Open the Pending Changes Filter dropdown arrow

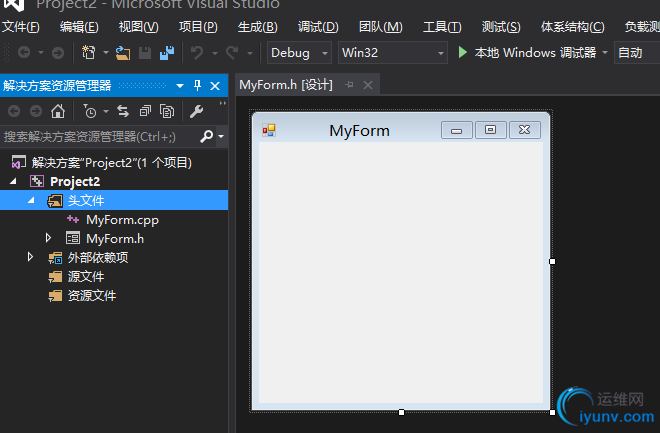coord(106,111)
